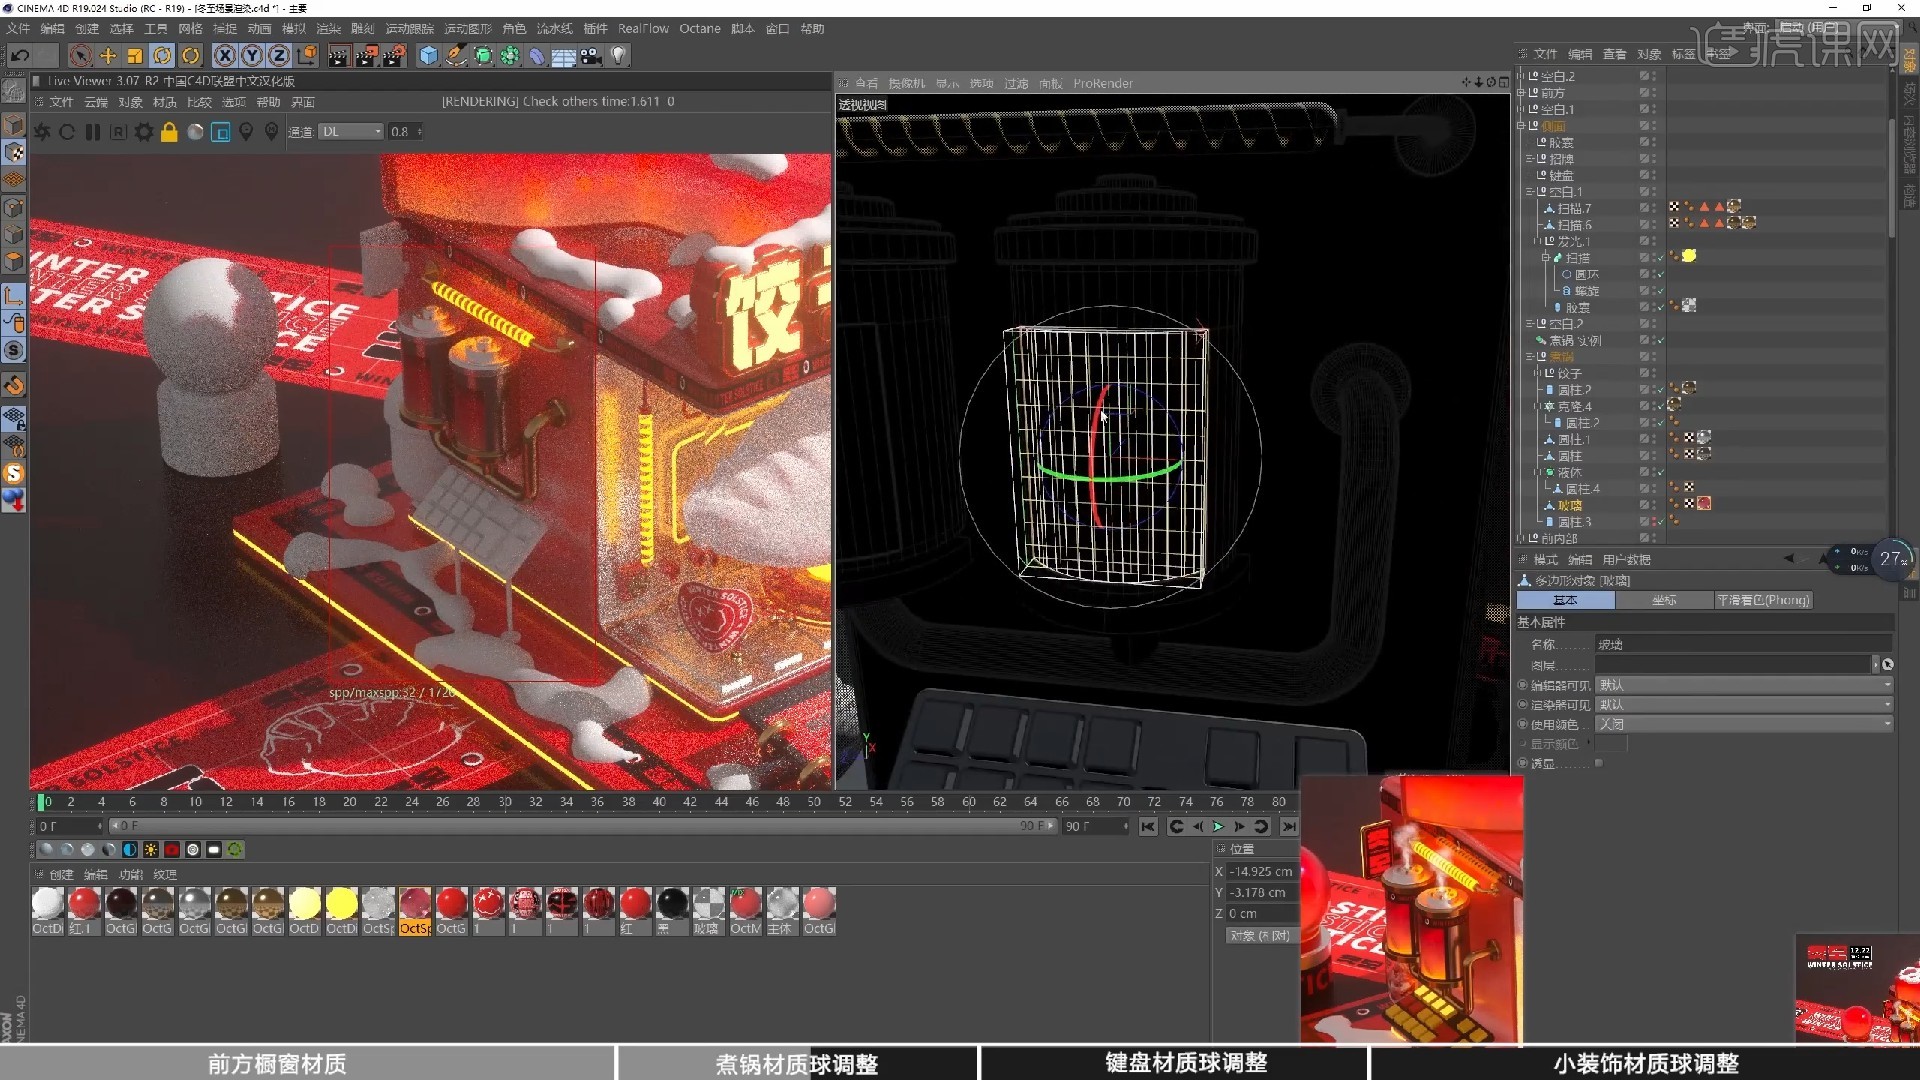Open the spline pen tool

[x=456, y=56]
